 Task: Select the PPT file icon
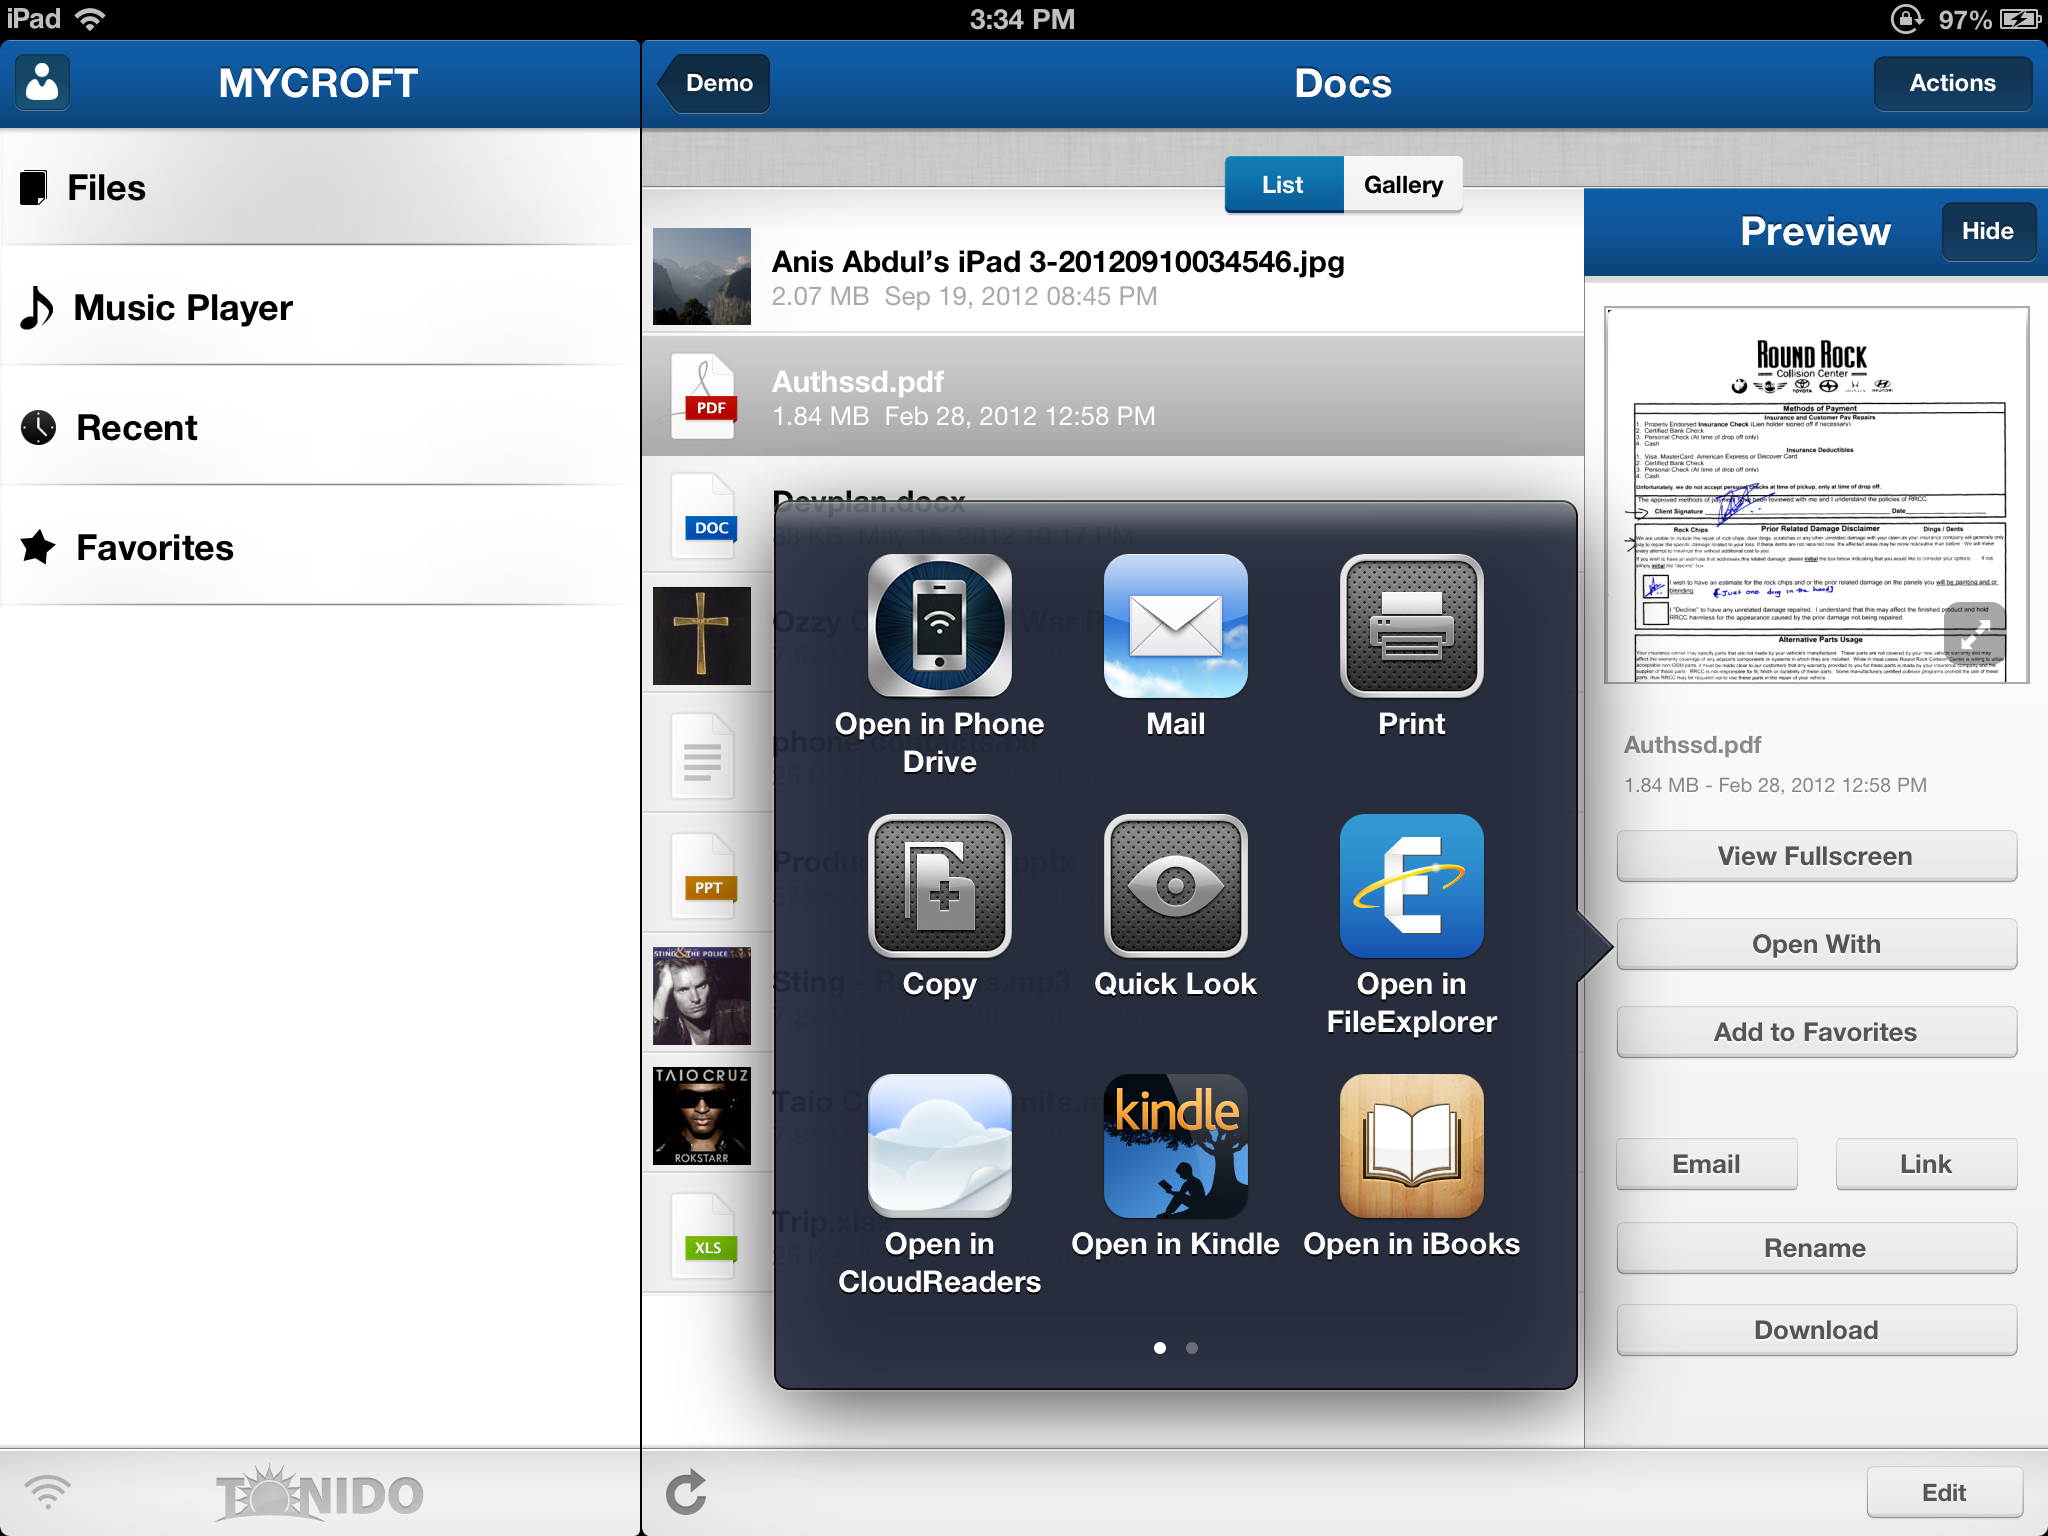point(704,877)
